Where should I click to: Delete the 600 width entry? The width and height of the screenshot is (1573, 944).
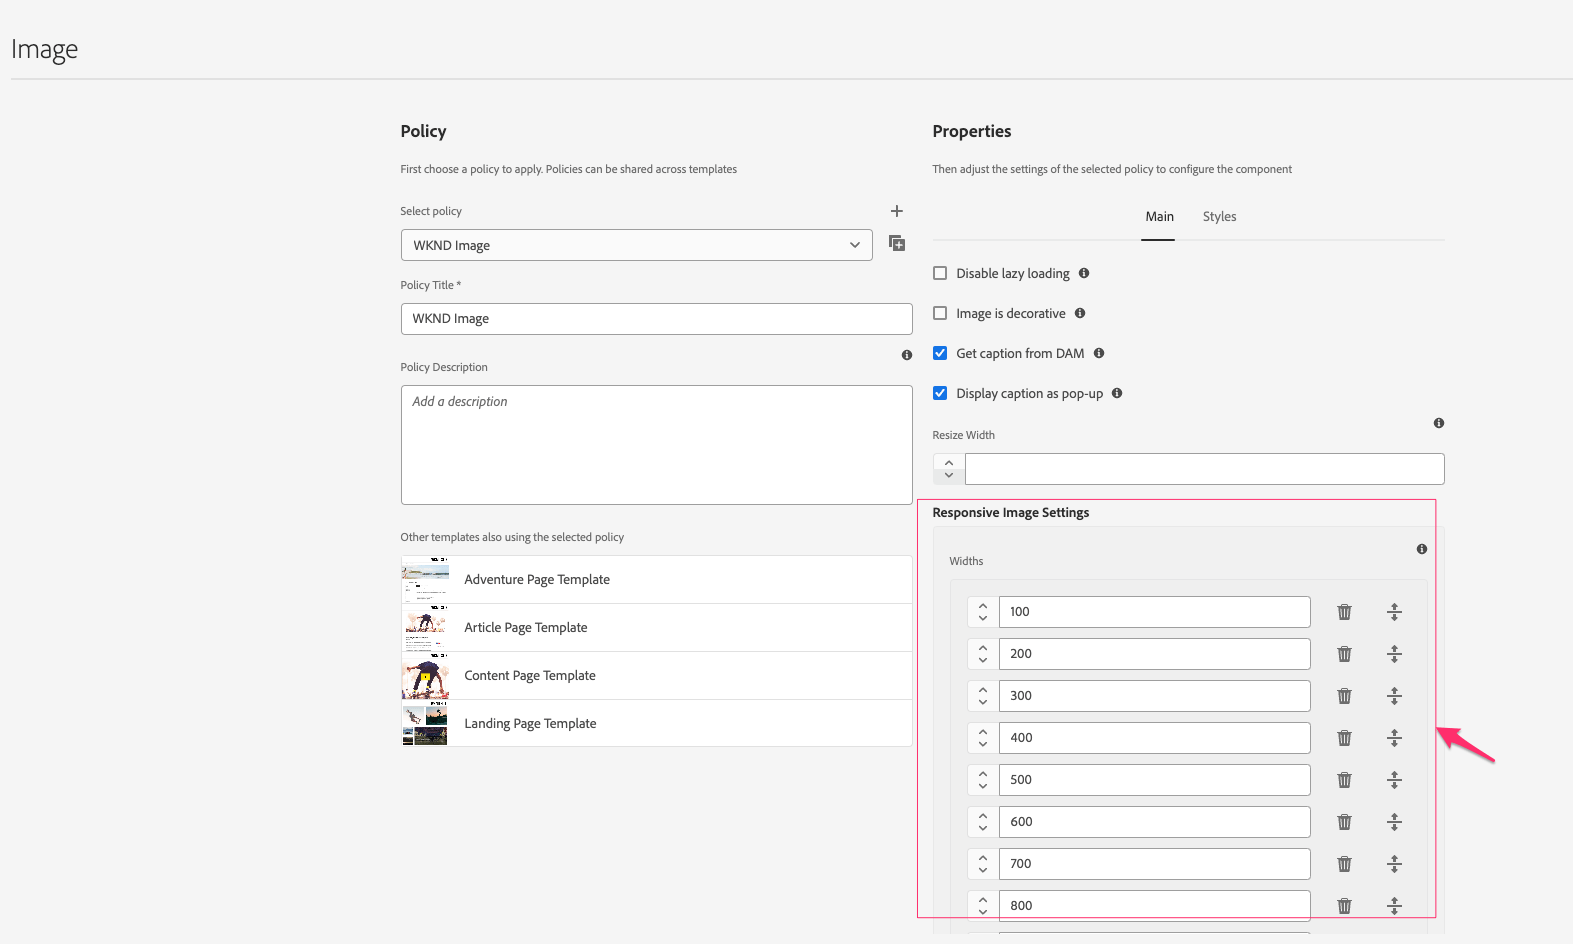(1345, 822)
